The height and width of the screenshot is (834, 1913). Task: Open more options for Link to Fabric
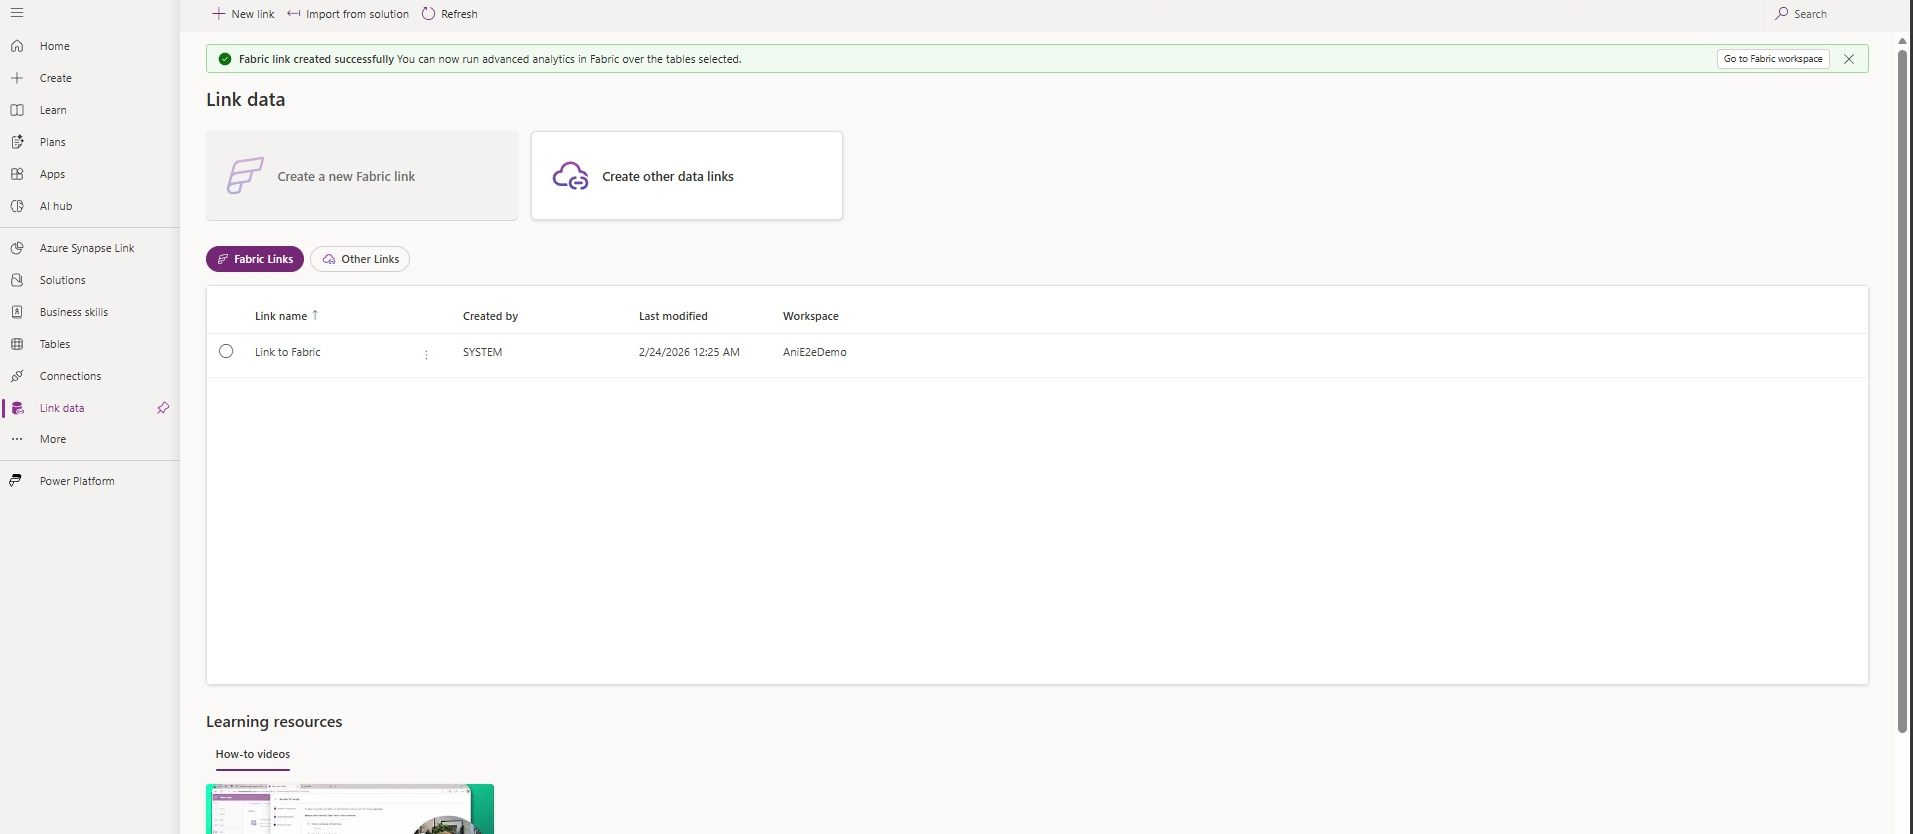(x=426, y=355)
